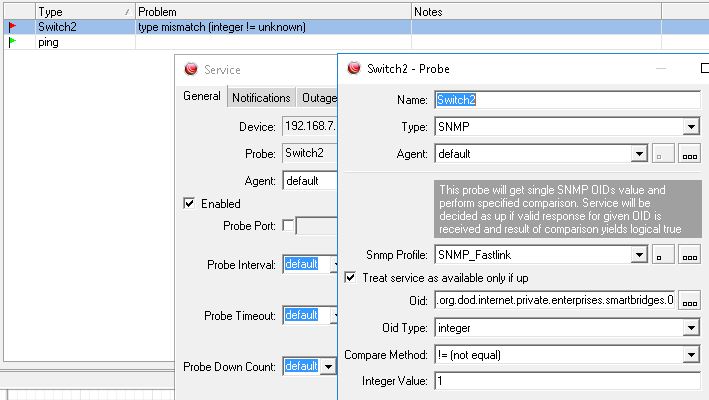Click the Agent field in Service window
The image size is (709, 400).
[310, 181]
